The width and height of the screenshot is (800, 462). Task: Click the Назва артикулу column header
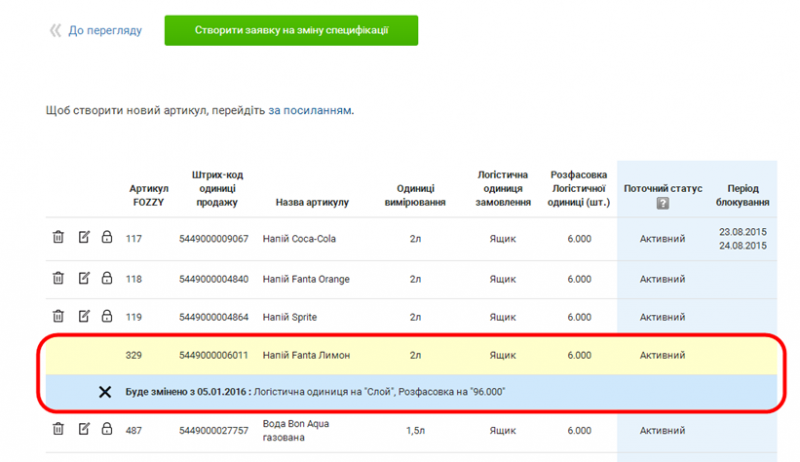point(311,203)
